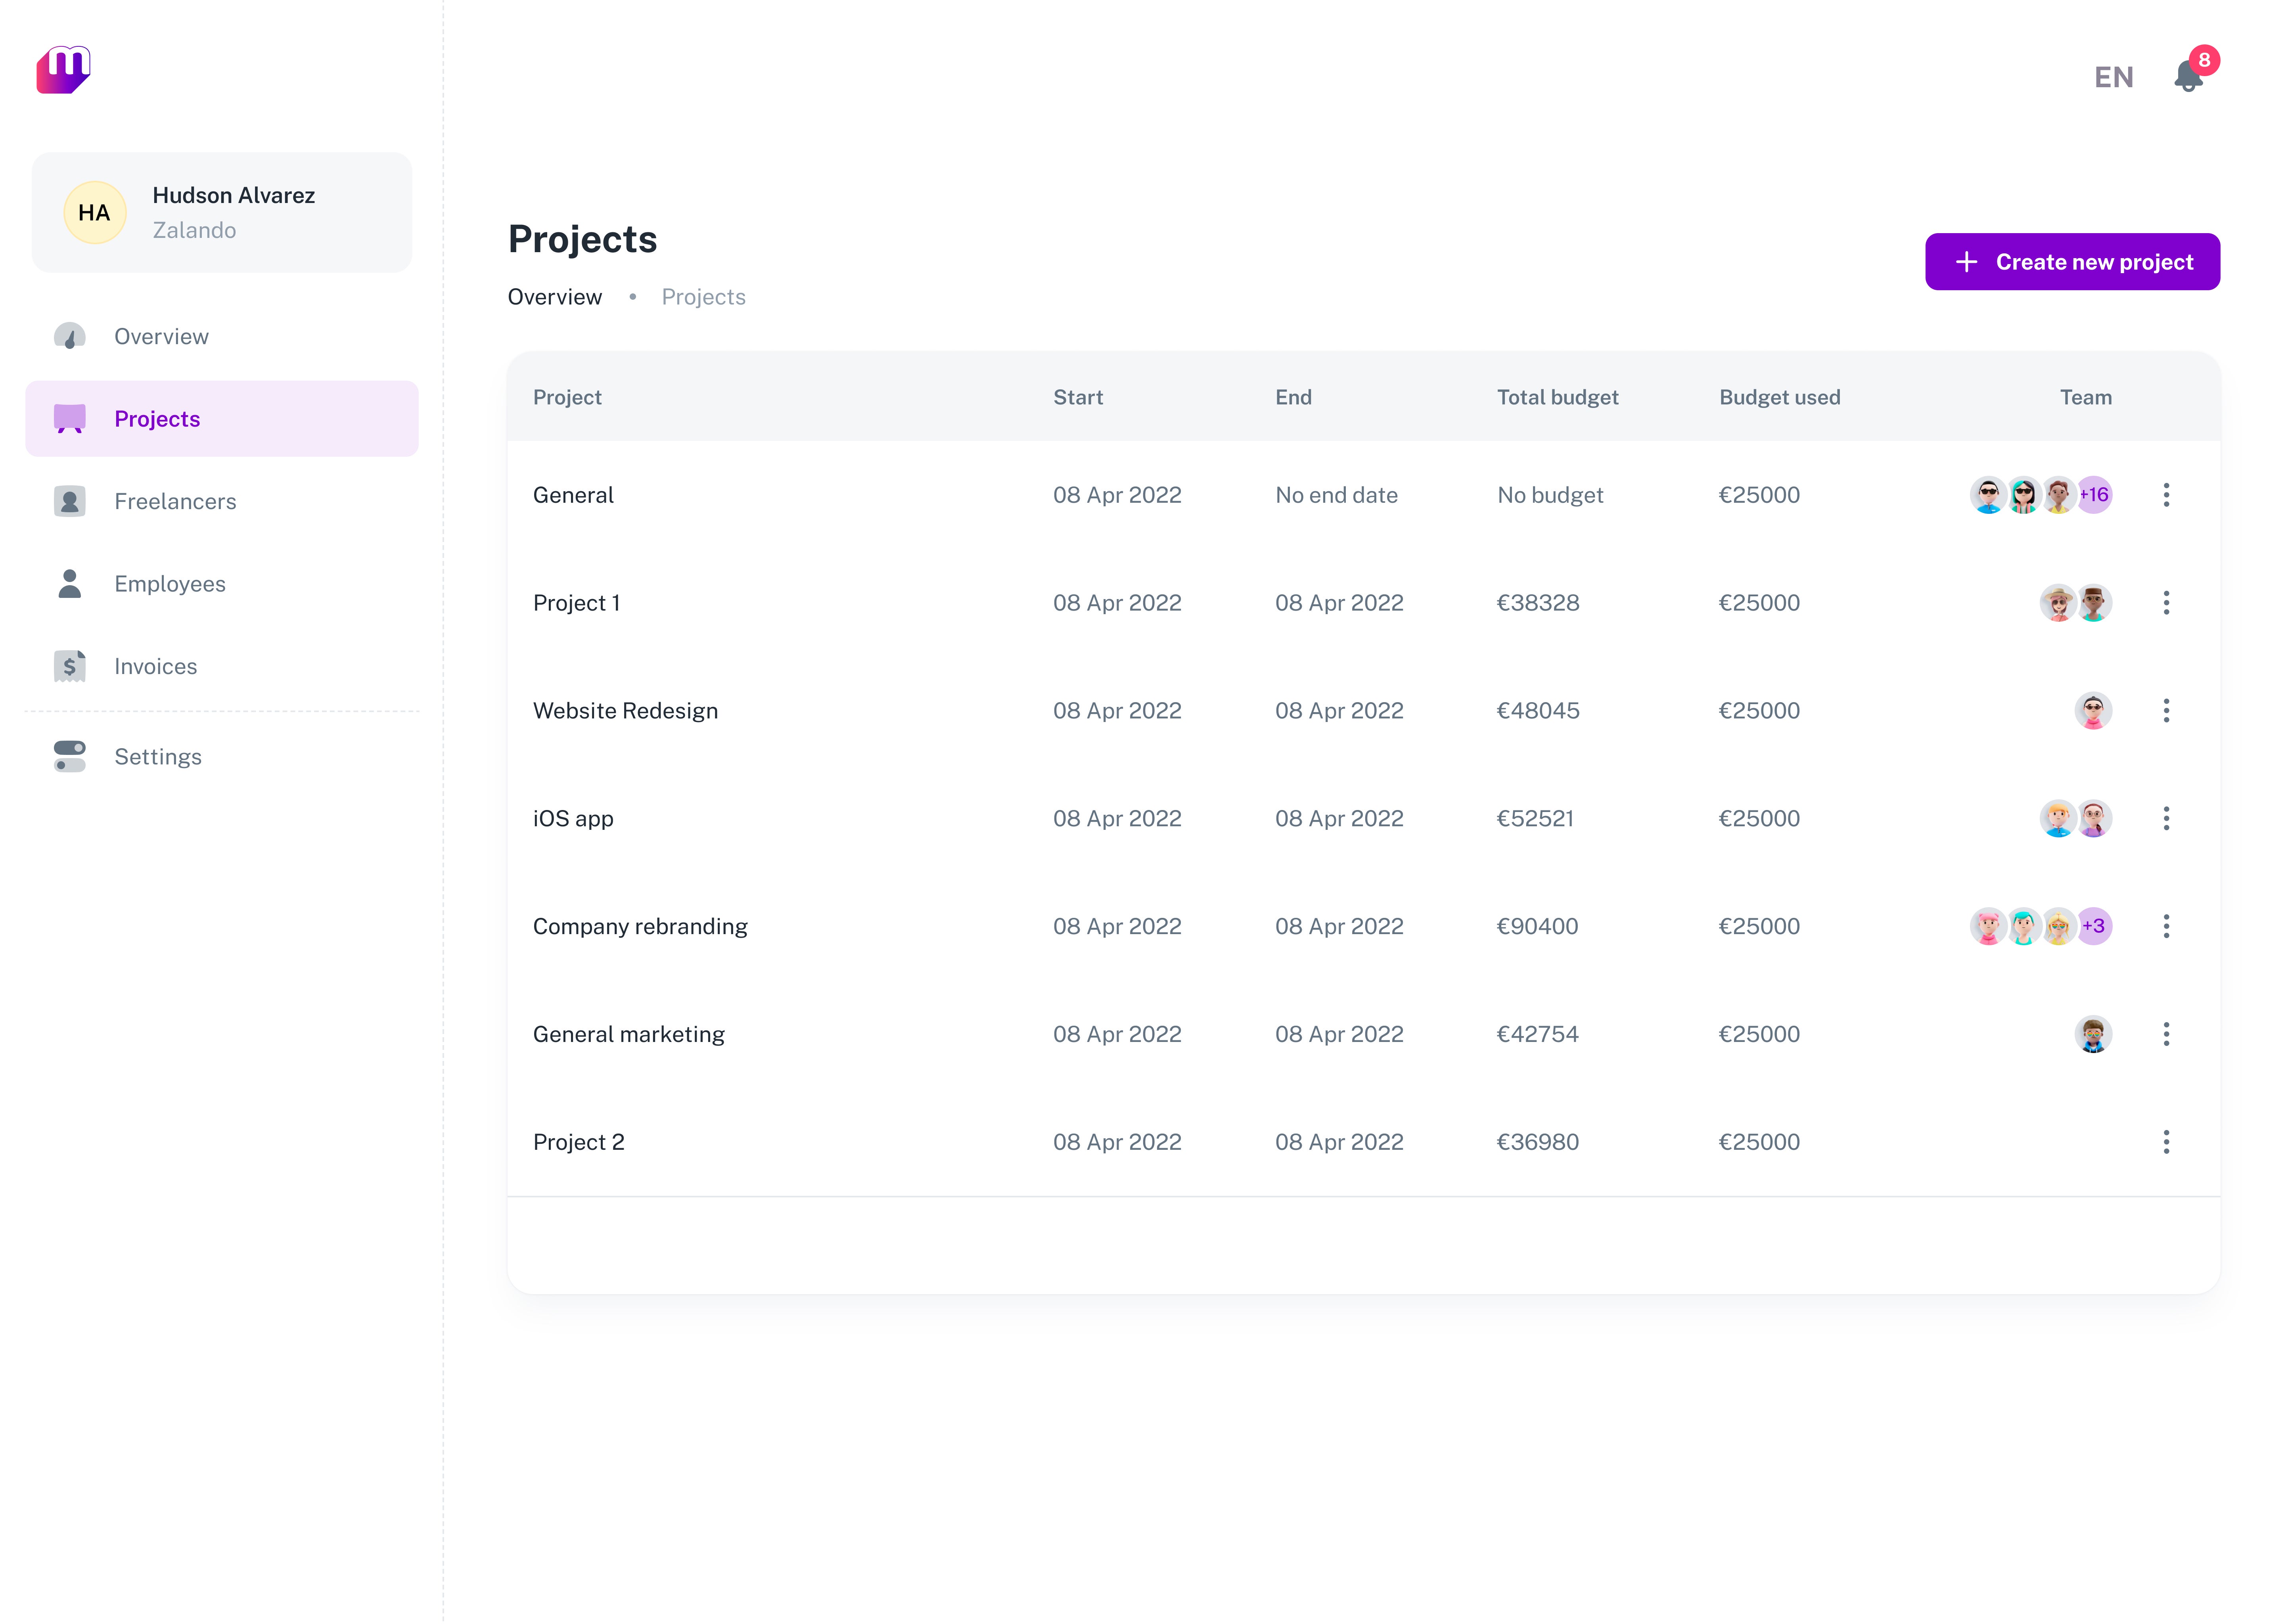Click the notification bell icon

[2187, 77]
